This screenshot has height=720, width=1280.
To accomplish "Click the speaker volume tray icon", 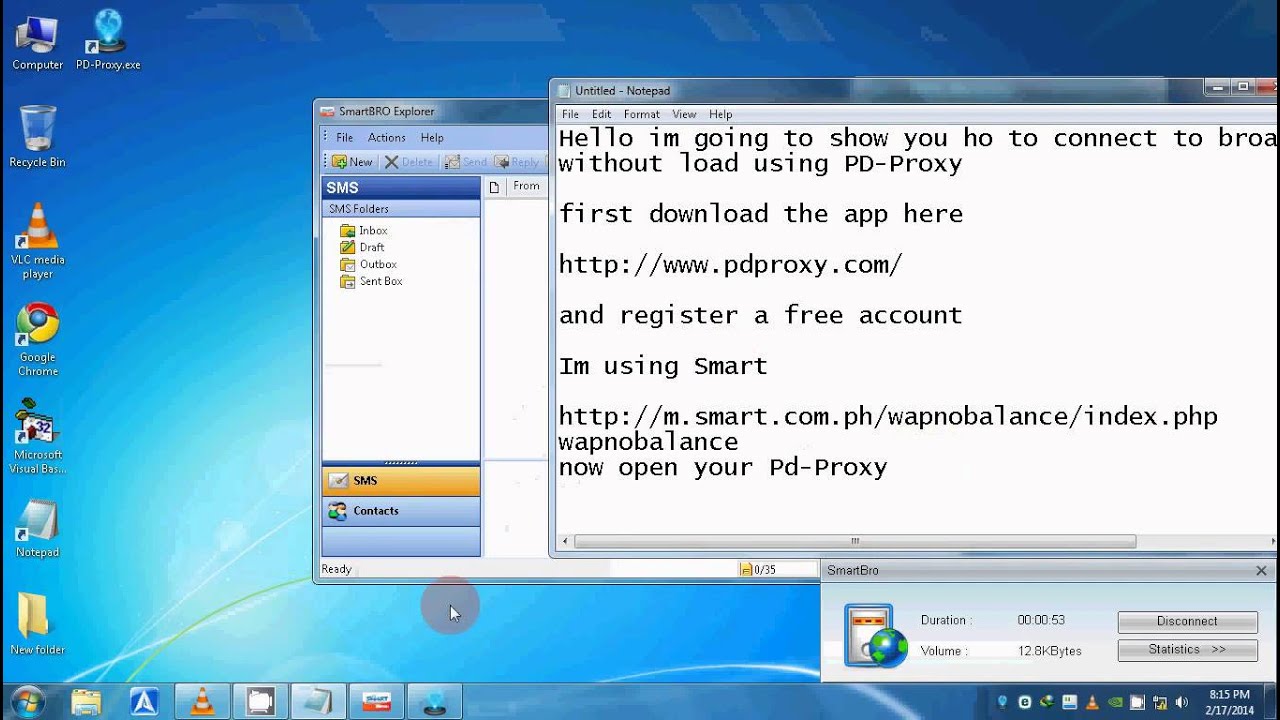I will pyautogui.click(x=1182, y=702).
